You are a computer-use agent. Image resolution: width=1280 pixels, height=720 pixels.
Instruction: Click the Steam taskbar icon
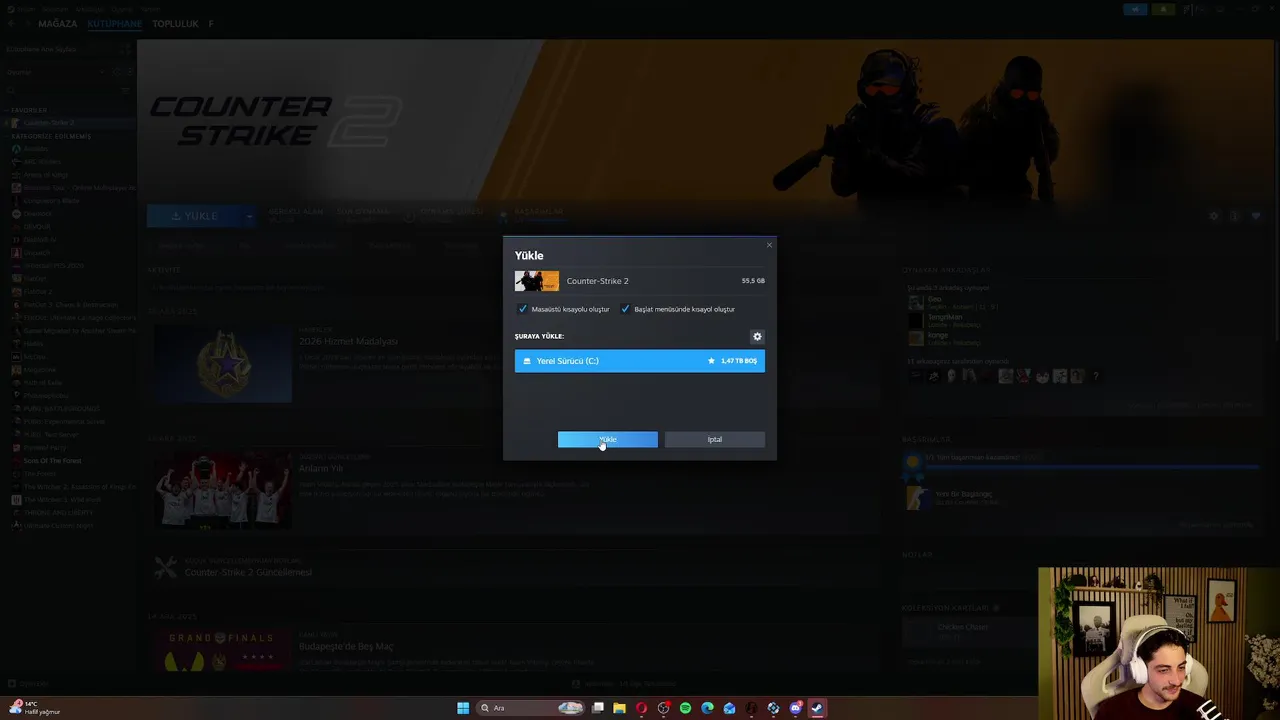click(x=817, y=708)
